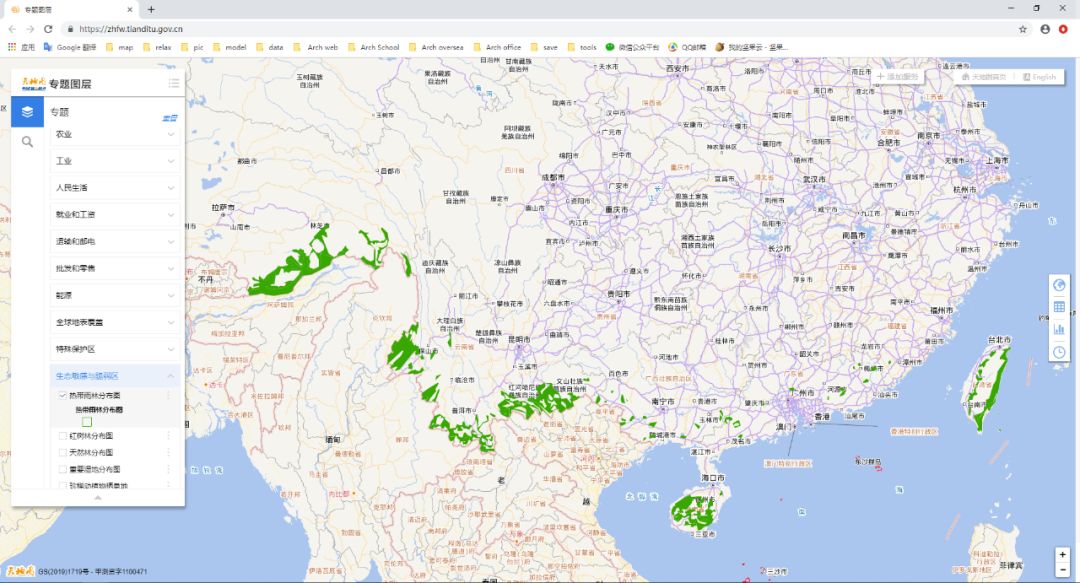Zoom in the map with the plus button
This screenshot has width=1080, height=583.
tap(1062, 555)
